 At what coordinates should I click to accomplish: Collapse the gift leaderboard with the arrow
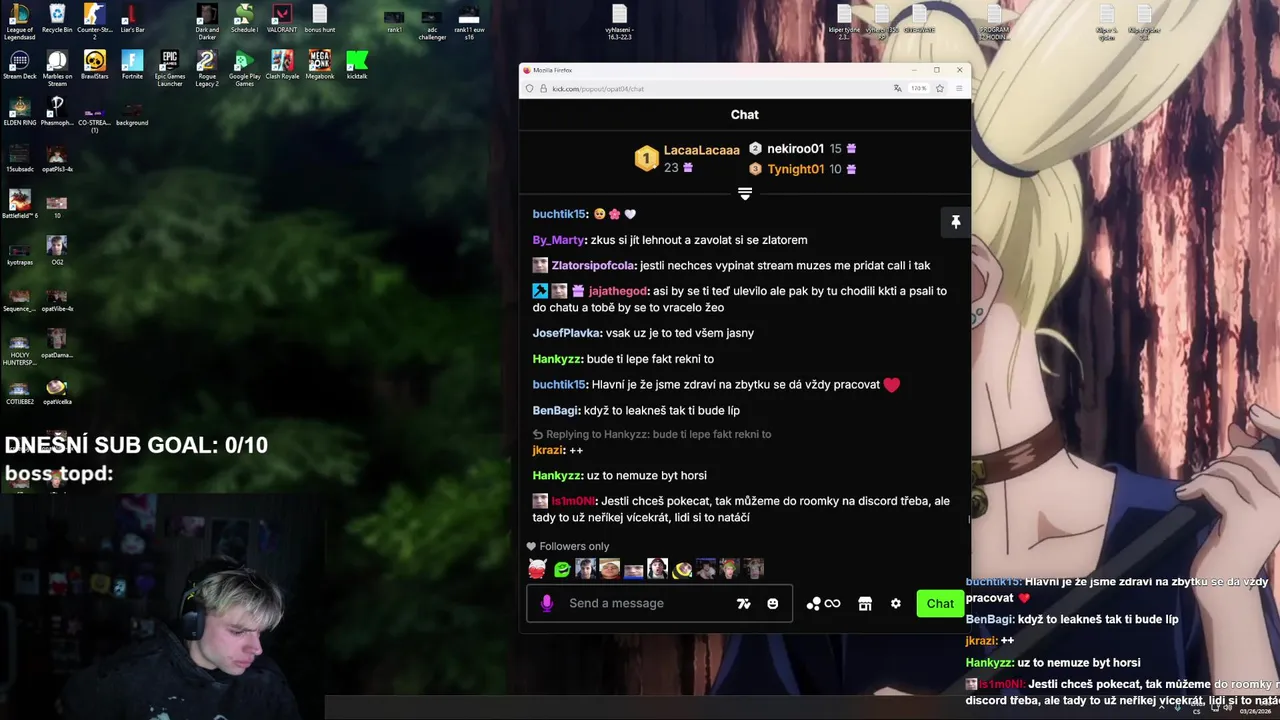pyautogui.click(x=745, y=194)
